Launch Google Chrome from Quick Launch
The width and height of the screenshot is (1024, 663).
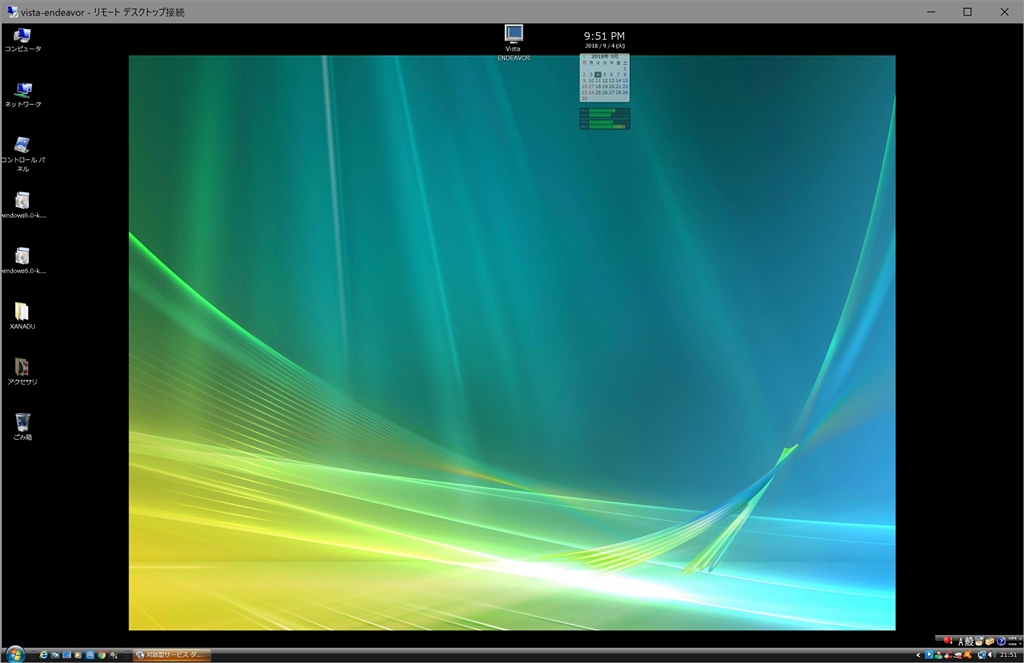tap(102, 655)
